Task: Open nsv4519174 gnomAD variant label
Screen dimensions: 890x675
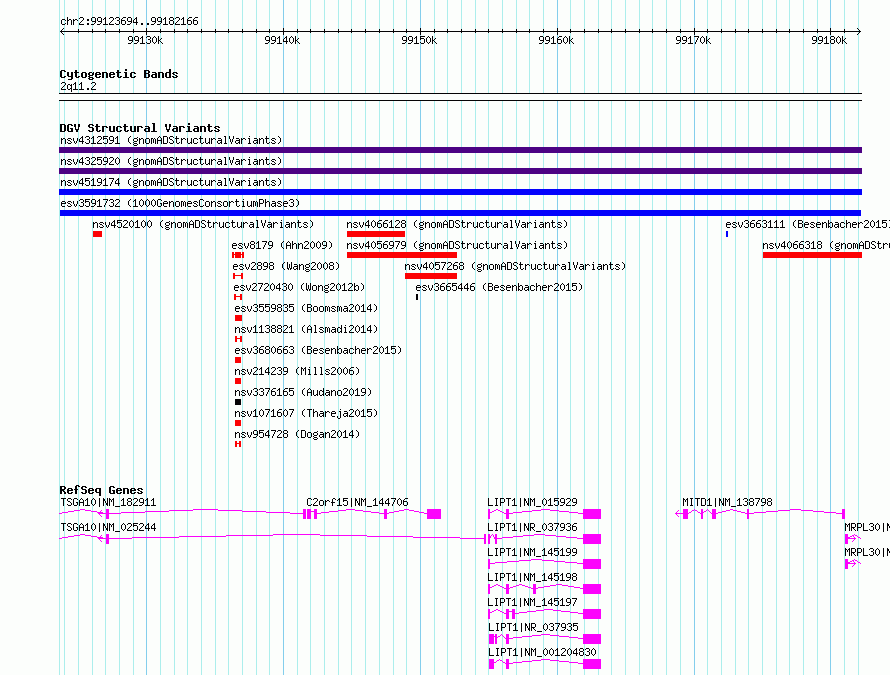Action: [x=171, y=182]
